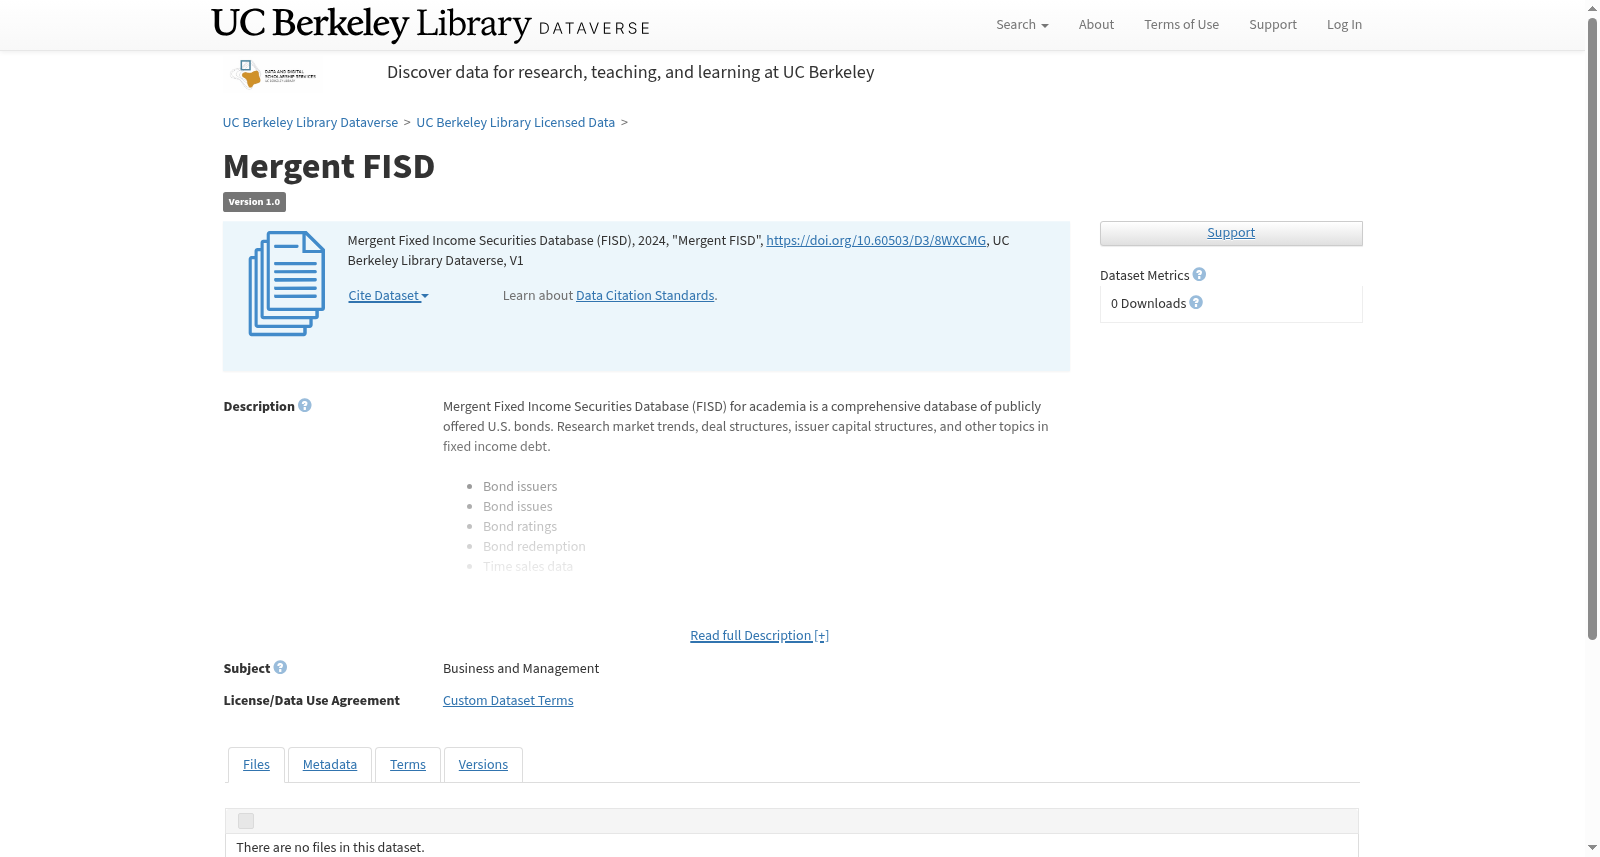Switch to the Files tab

pyautogui.click(x=256, y=765)
